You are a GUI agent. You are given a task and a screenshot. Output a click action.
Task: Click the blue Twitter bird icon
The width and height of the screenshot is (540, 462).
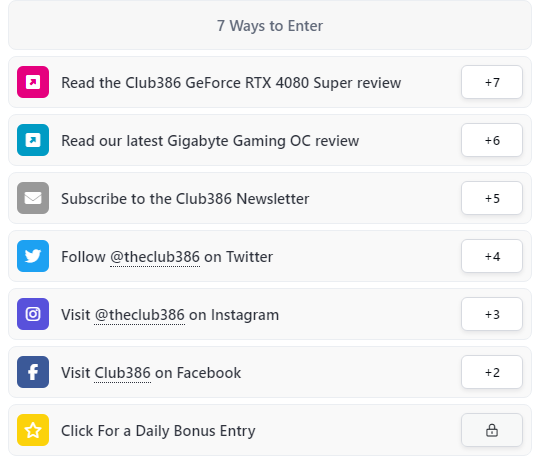coord(33,256)
